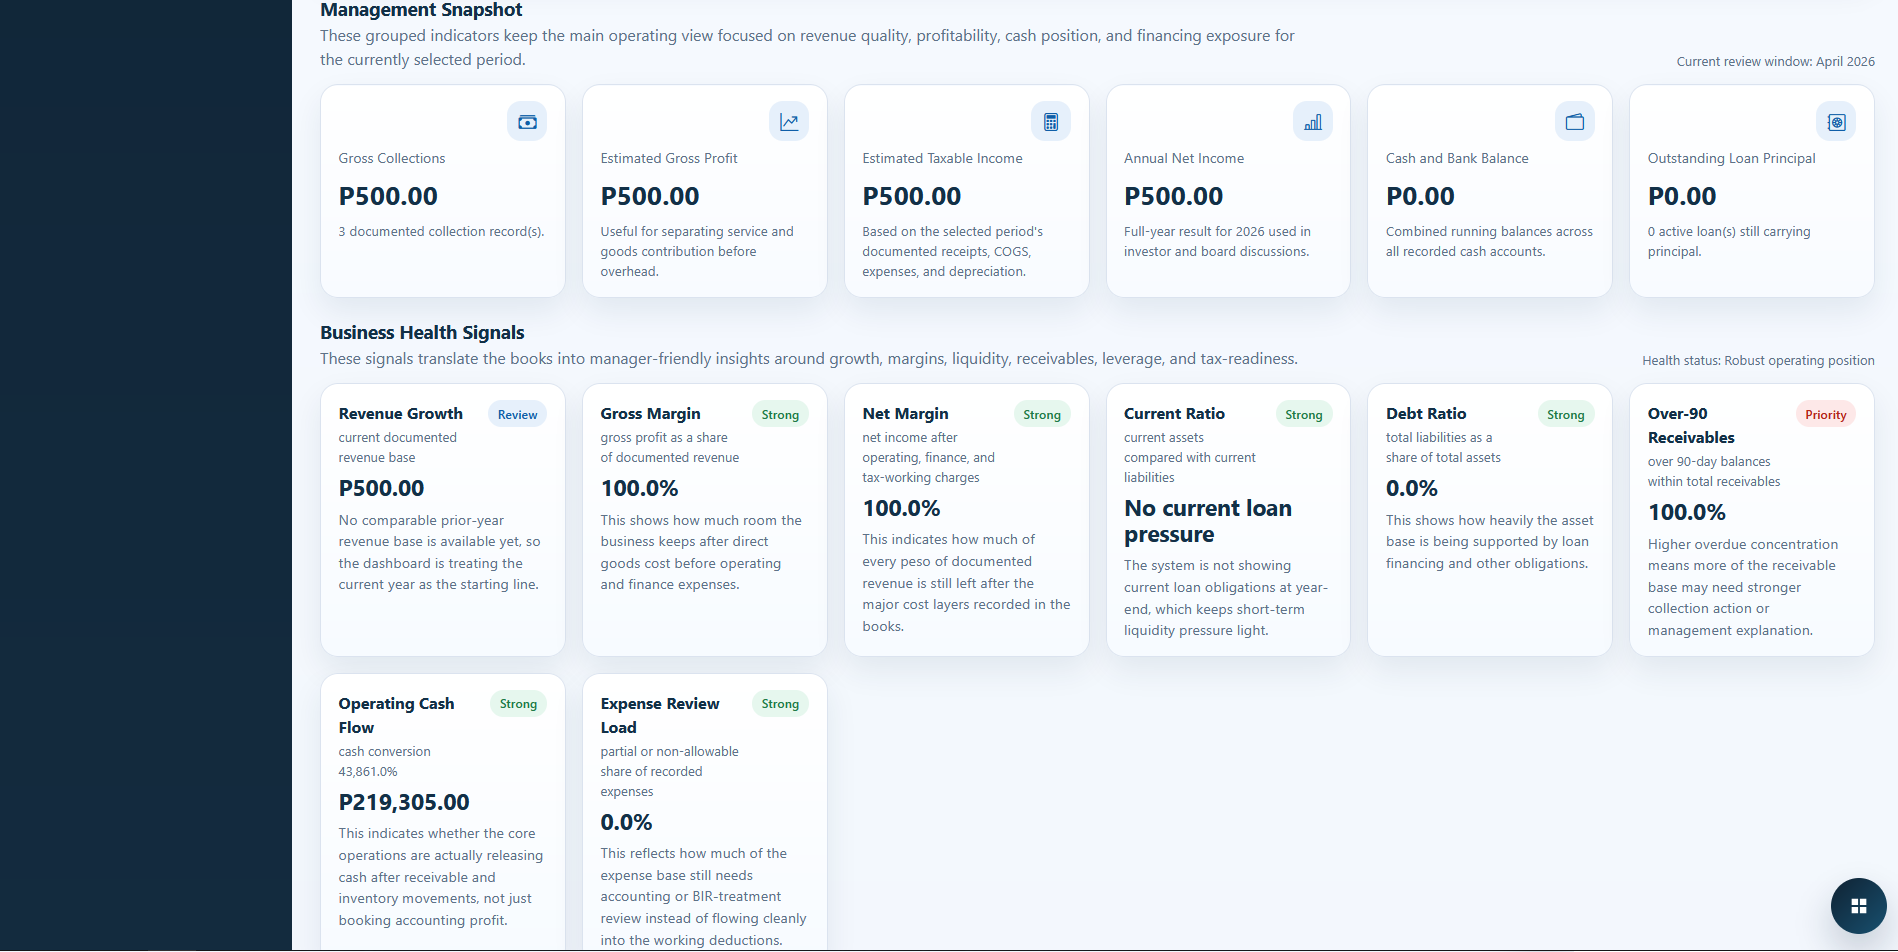Click the Estimated Taxable Income calculator icon
The height and width of the screenshot is (952, 1898).
1051,122
